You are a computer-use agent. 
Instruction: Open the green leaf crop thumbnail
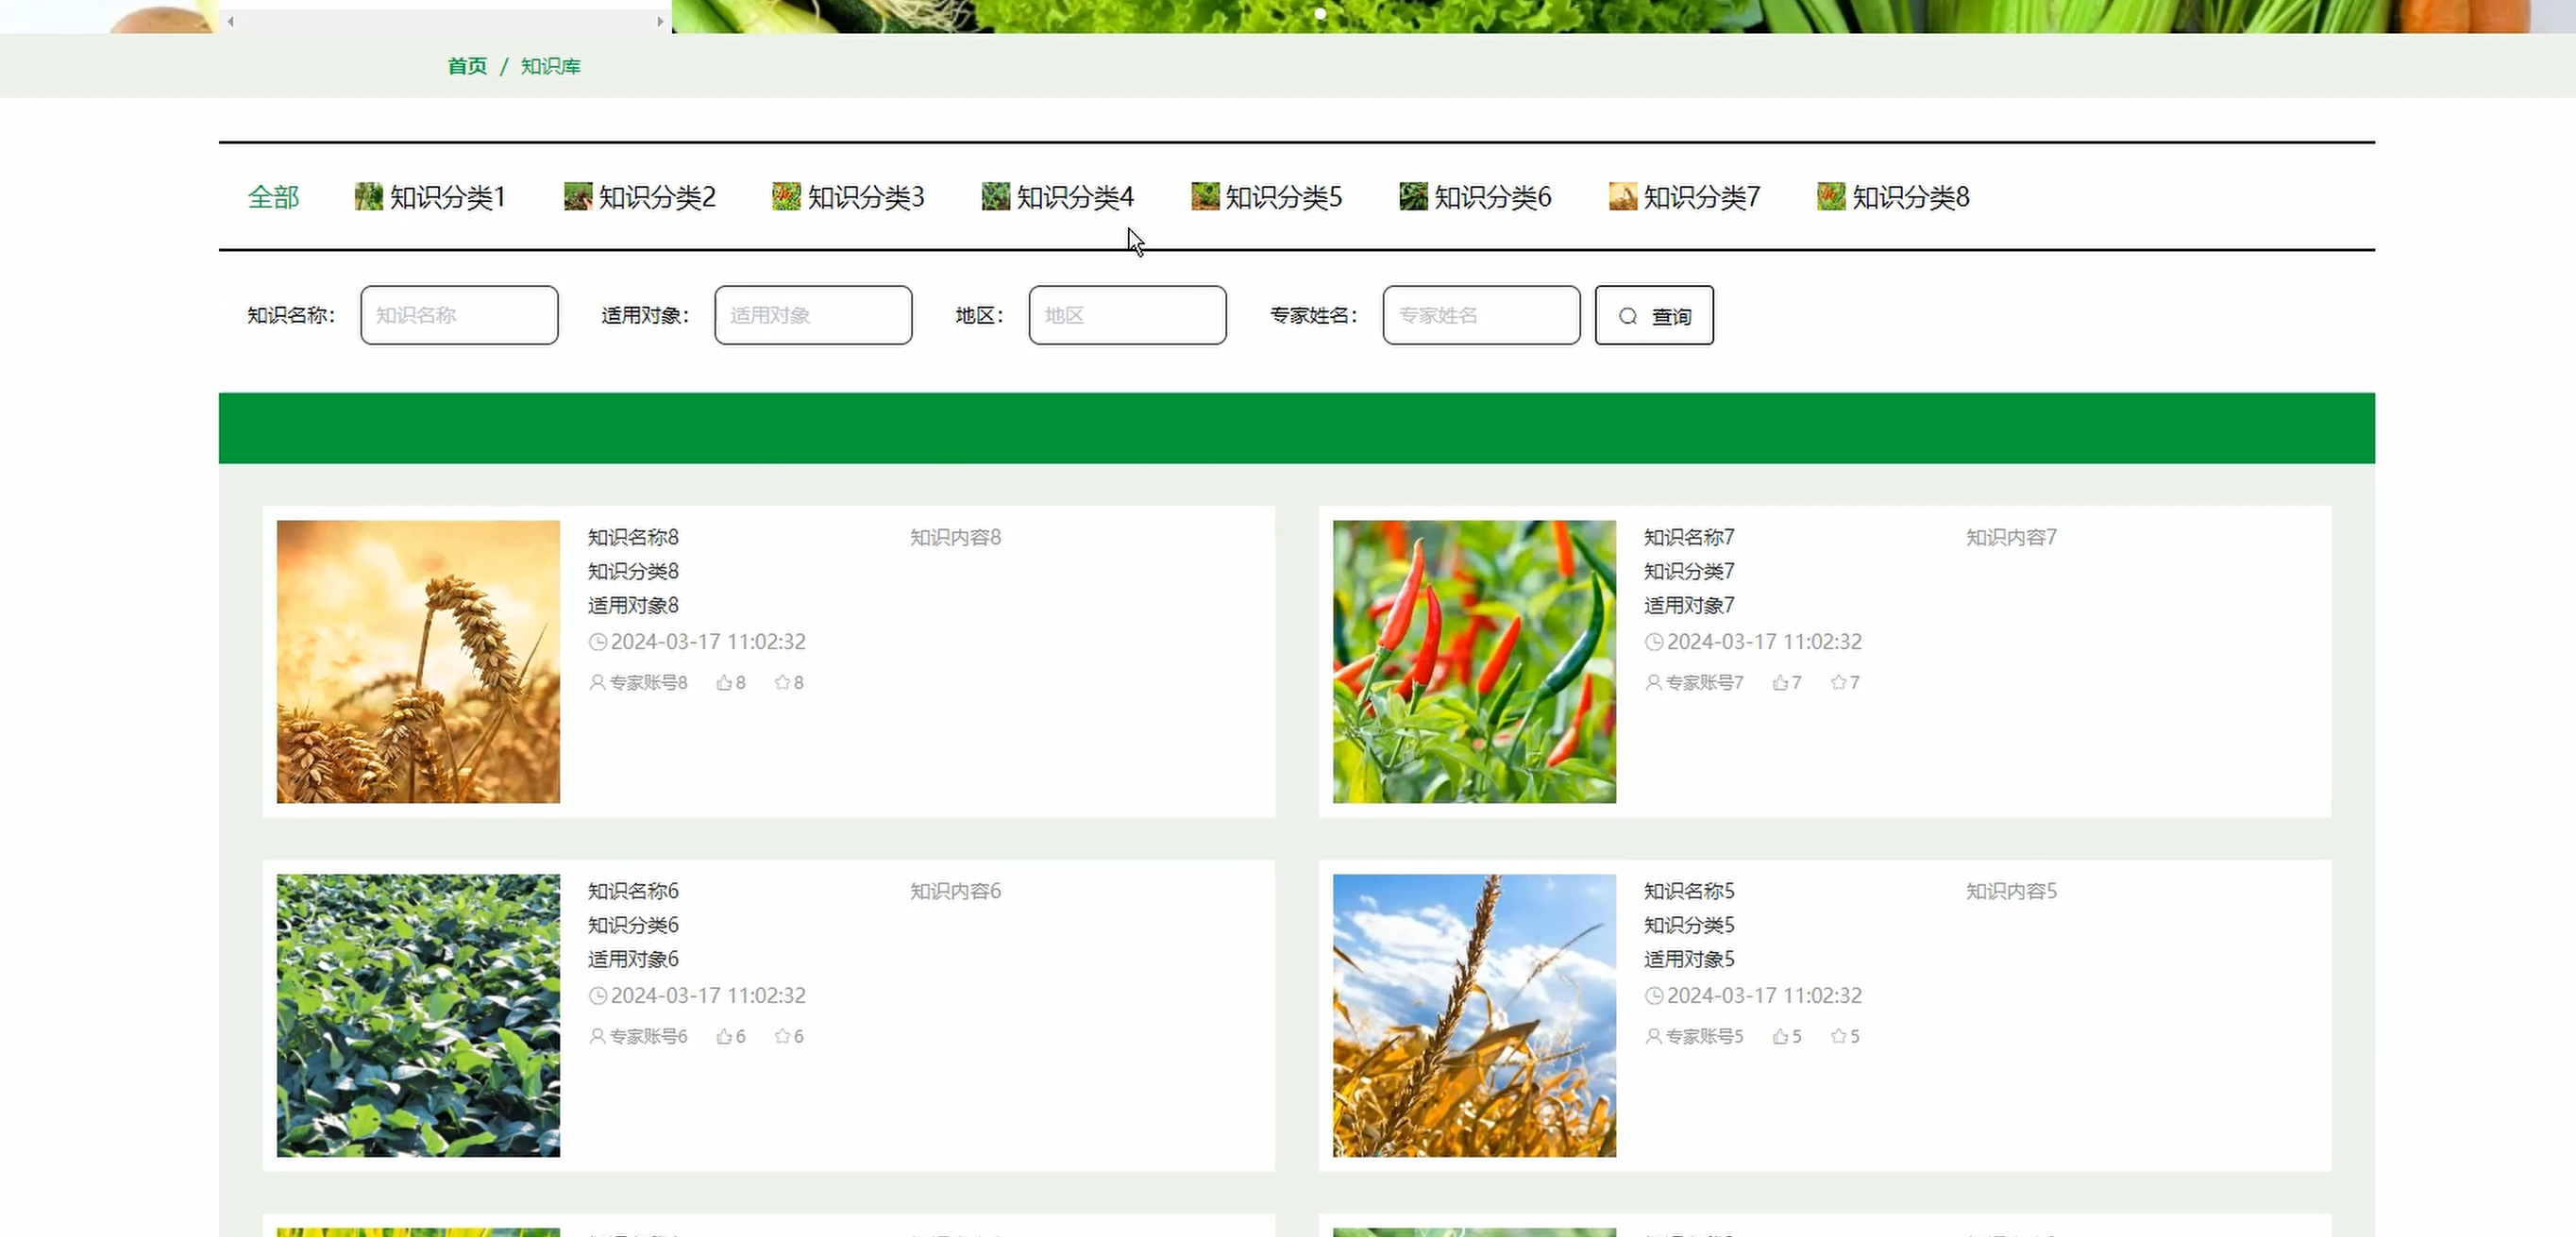pyautogui.click(x=418, y=1016)
